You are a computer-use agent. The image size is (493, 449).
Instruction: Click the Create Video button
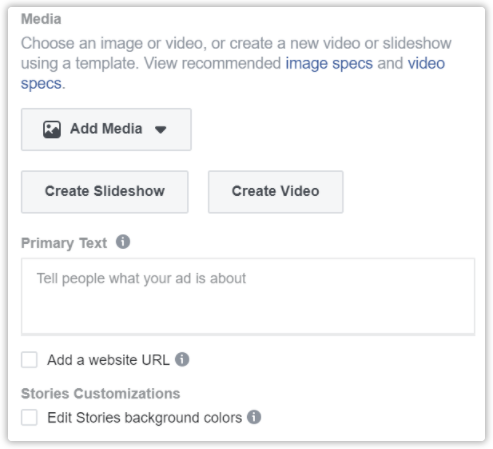point(276,192)
